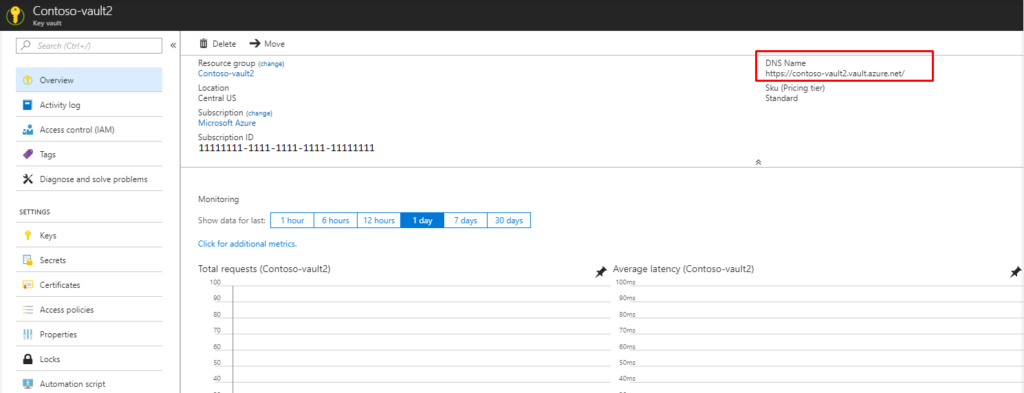Open the Contoso-vault2 resource group link

226,74
